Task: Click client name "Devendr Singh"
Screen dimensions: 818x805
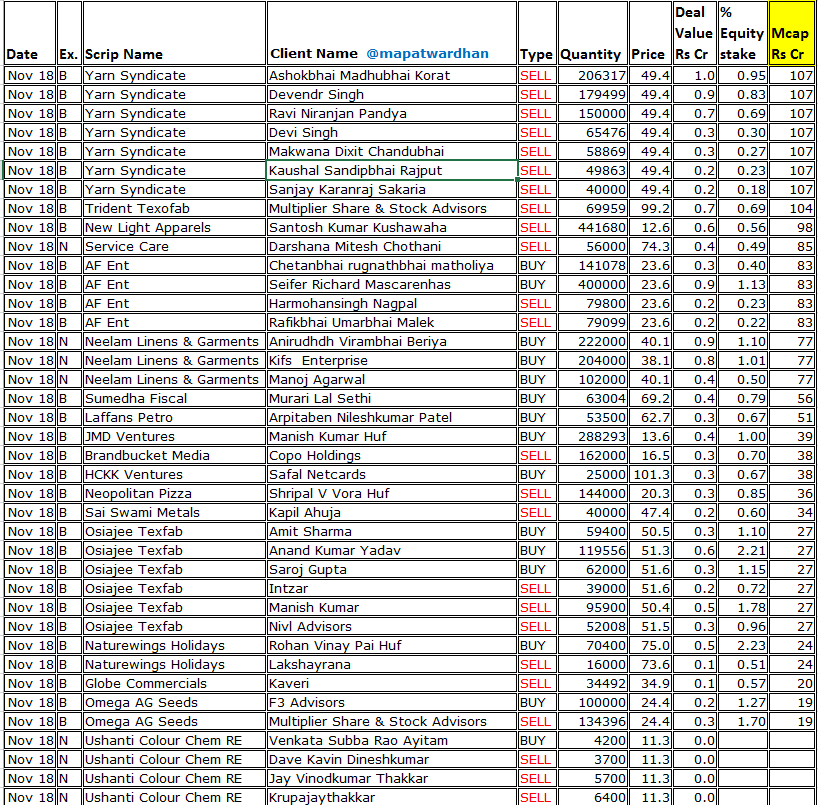Action: (392, 94)
